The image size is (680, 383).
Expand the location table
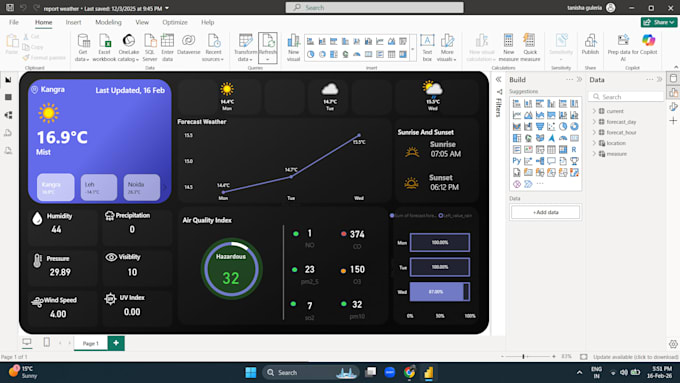[594, 143]
